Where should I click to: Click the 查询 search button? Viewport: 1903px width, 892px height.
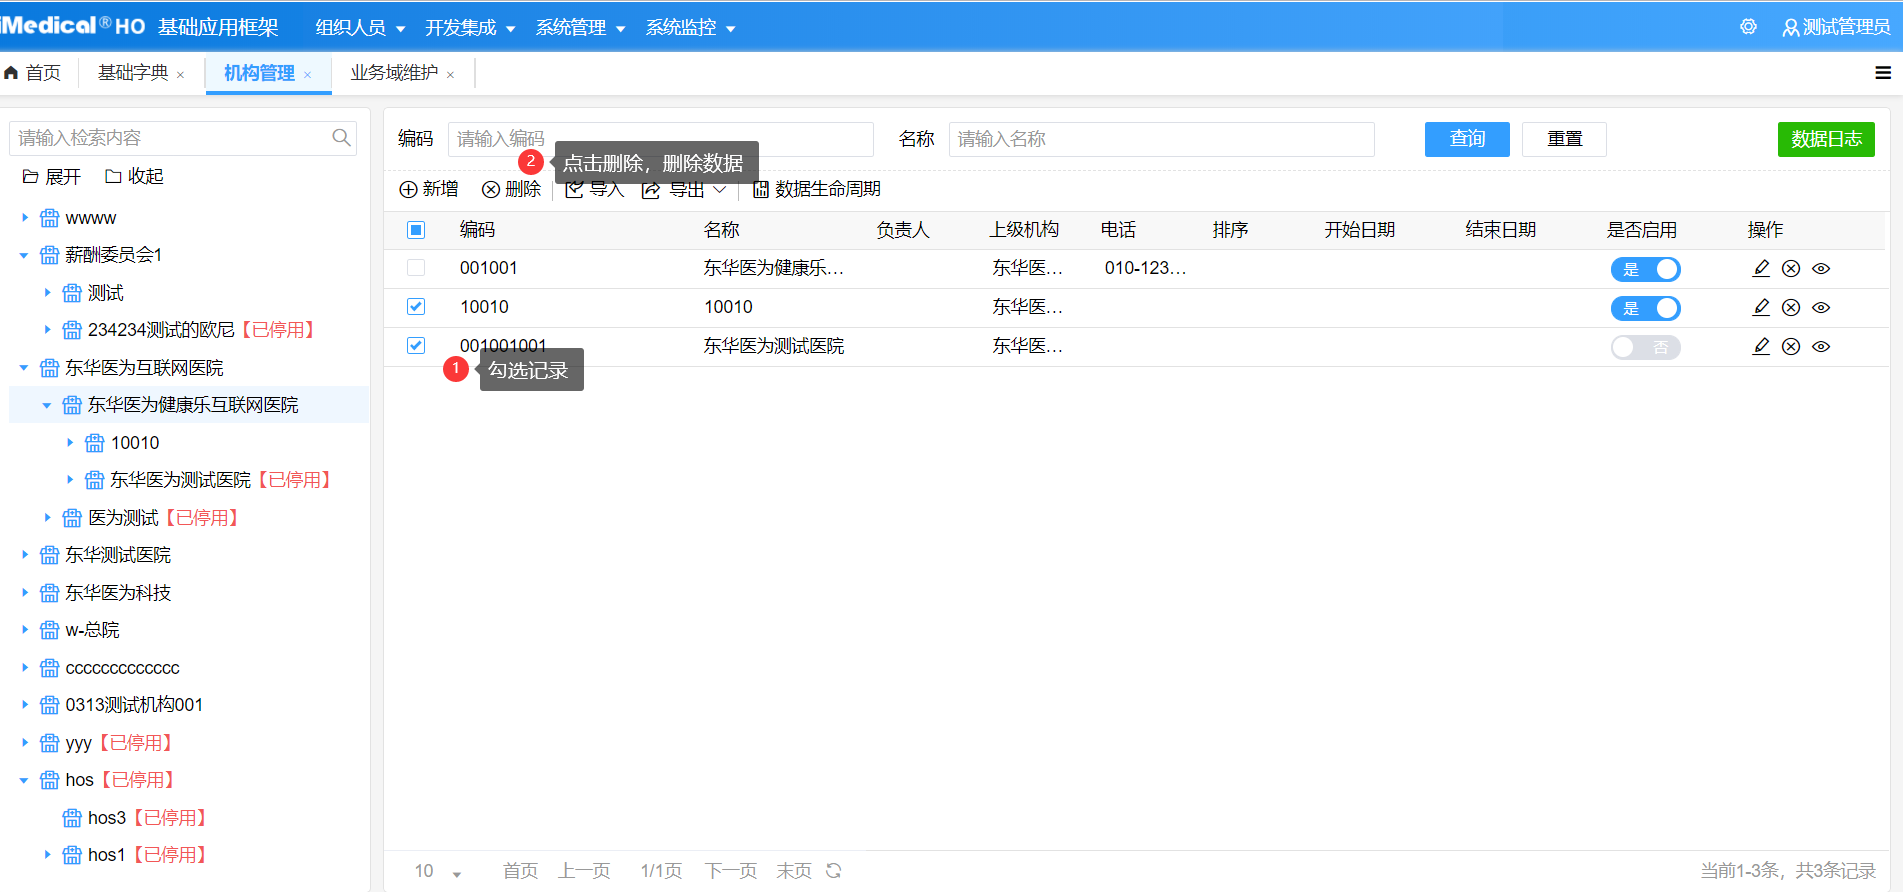[1467, 139]
